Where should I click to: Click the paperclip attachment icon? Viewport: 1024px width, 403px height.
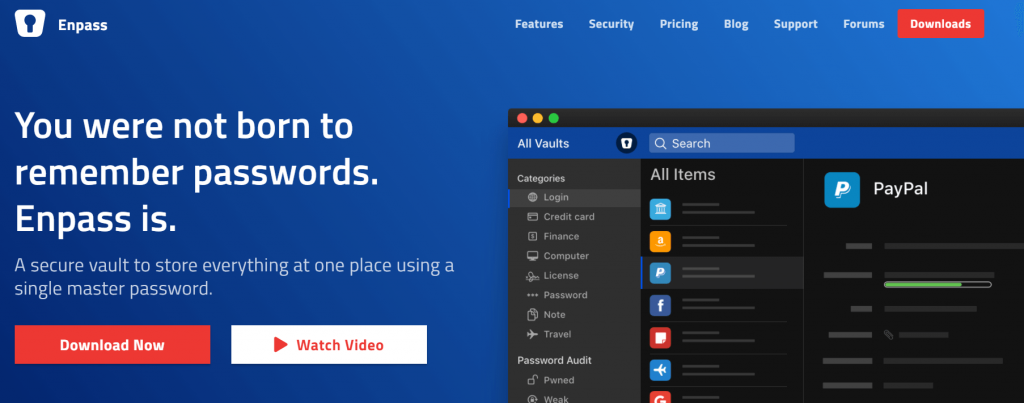coord(888,334)
